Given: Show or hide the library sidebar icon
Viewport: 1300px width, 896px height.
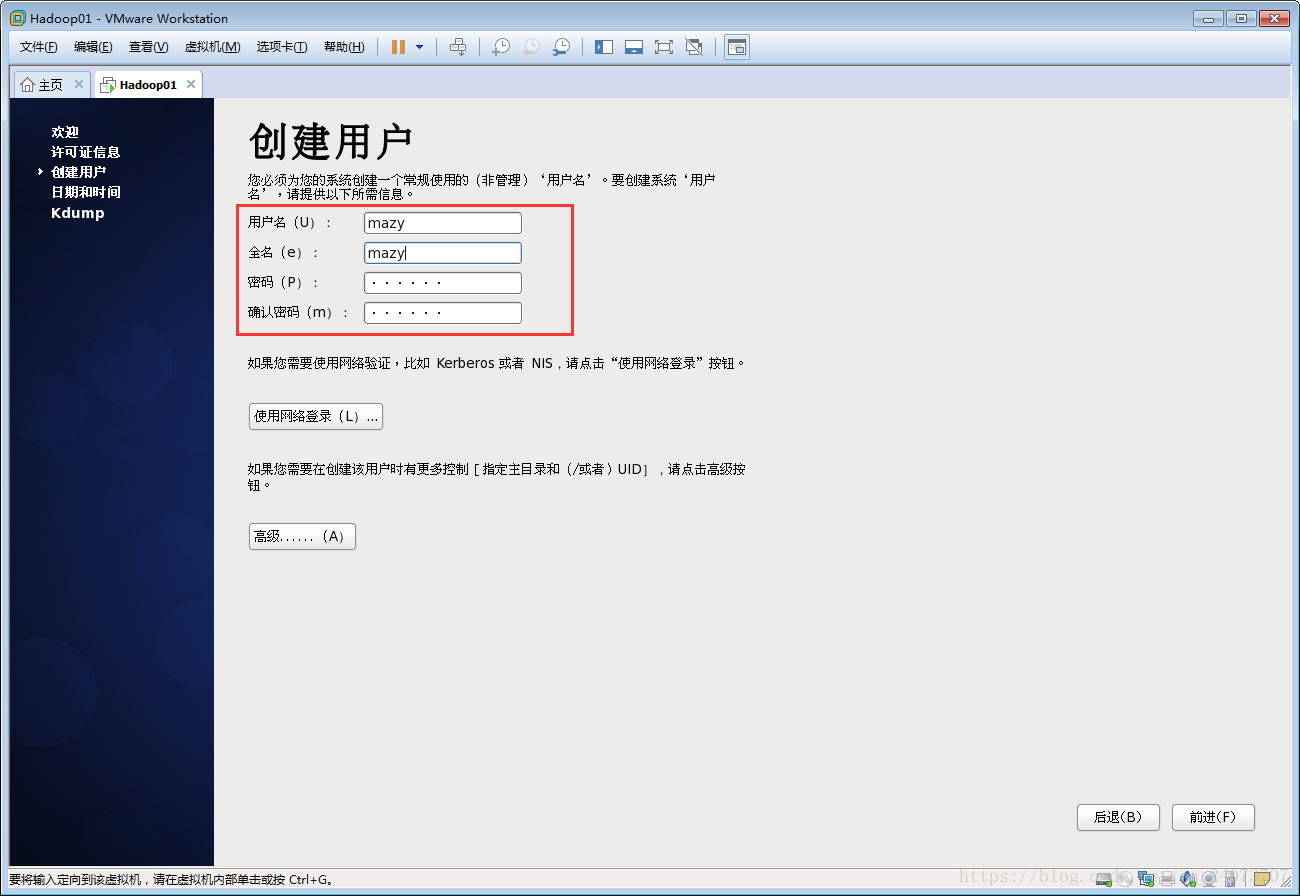Looking at the screenshot, I should click(604, 47).
